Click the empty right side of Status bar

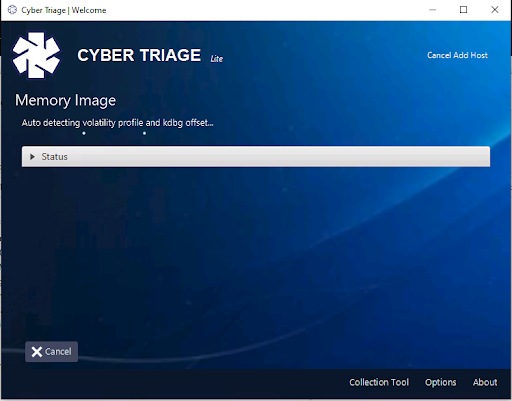(x=367, y=157)
